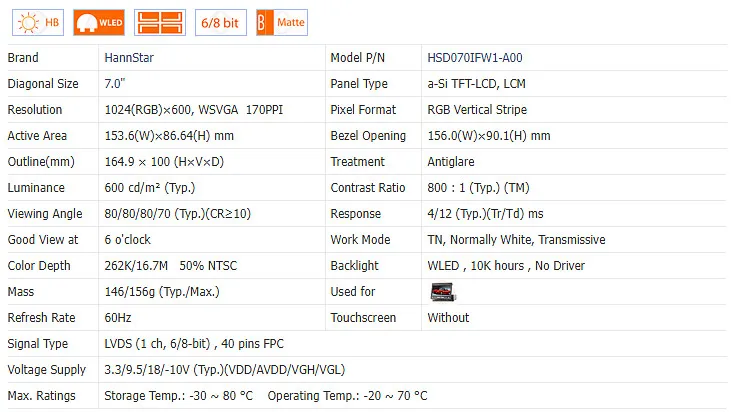Click the Viewing Angle label
The width and height of the screenshot is (731, 412).
(45, 214)
